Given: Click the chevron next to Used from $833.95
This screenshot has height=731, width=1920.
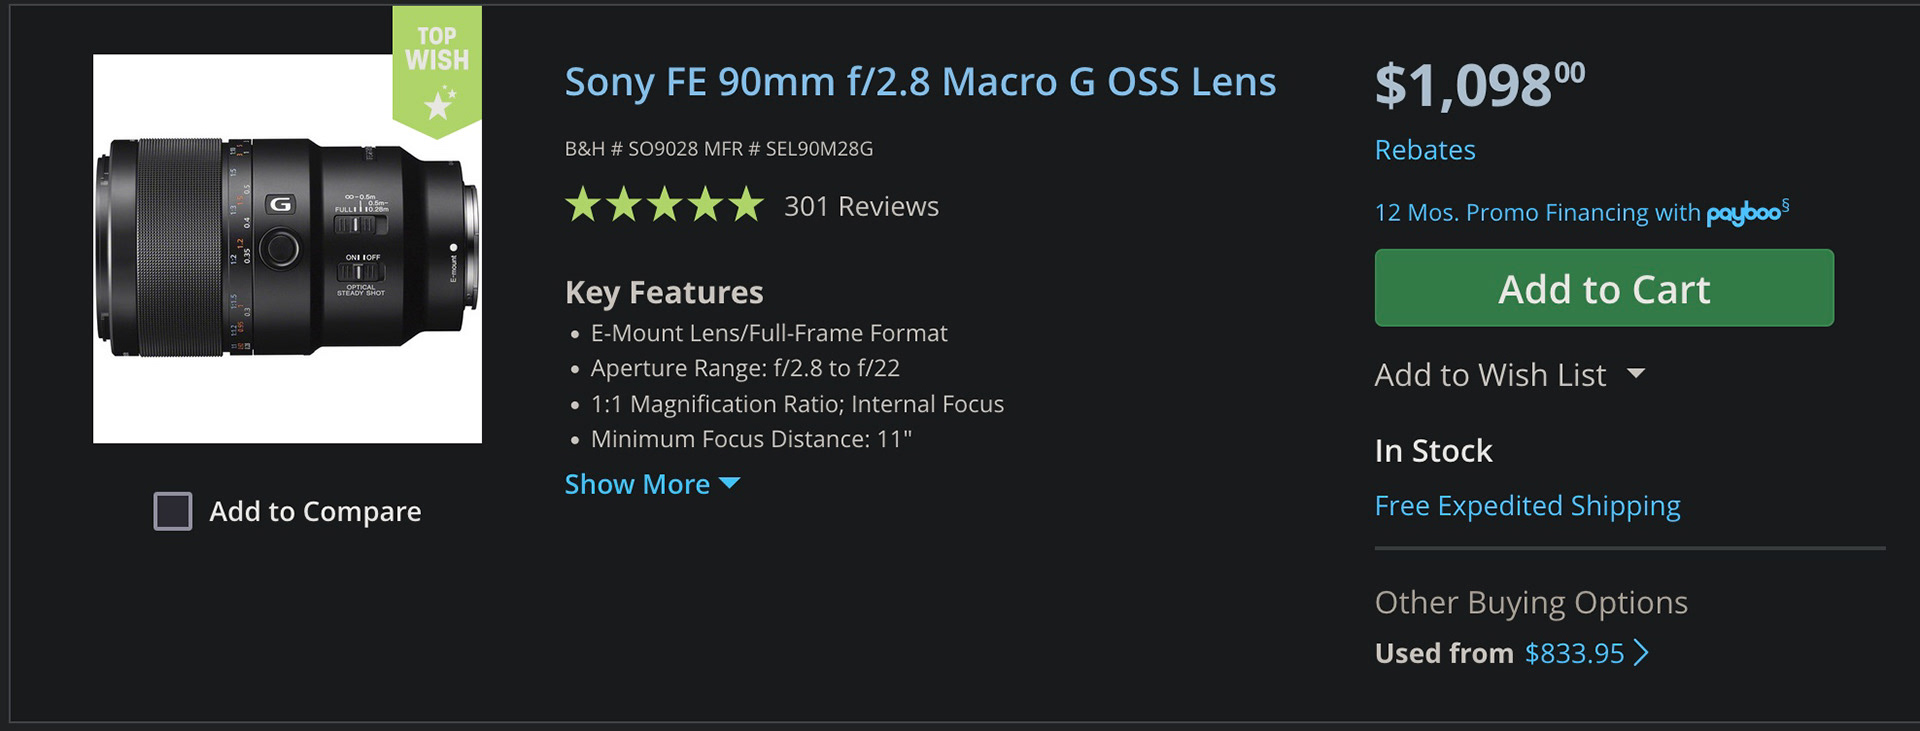Looking at the screenshot, I should pyautogui.click(x=1640, y=653).
